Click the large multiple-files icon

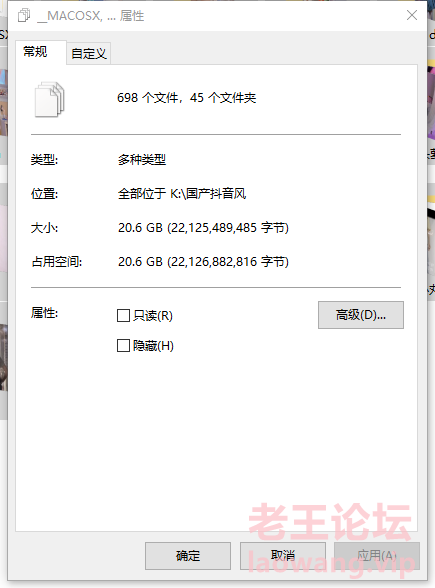50,99
